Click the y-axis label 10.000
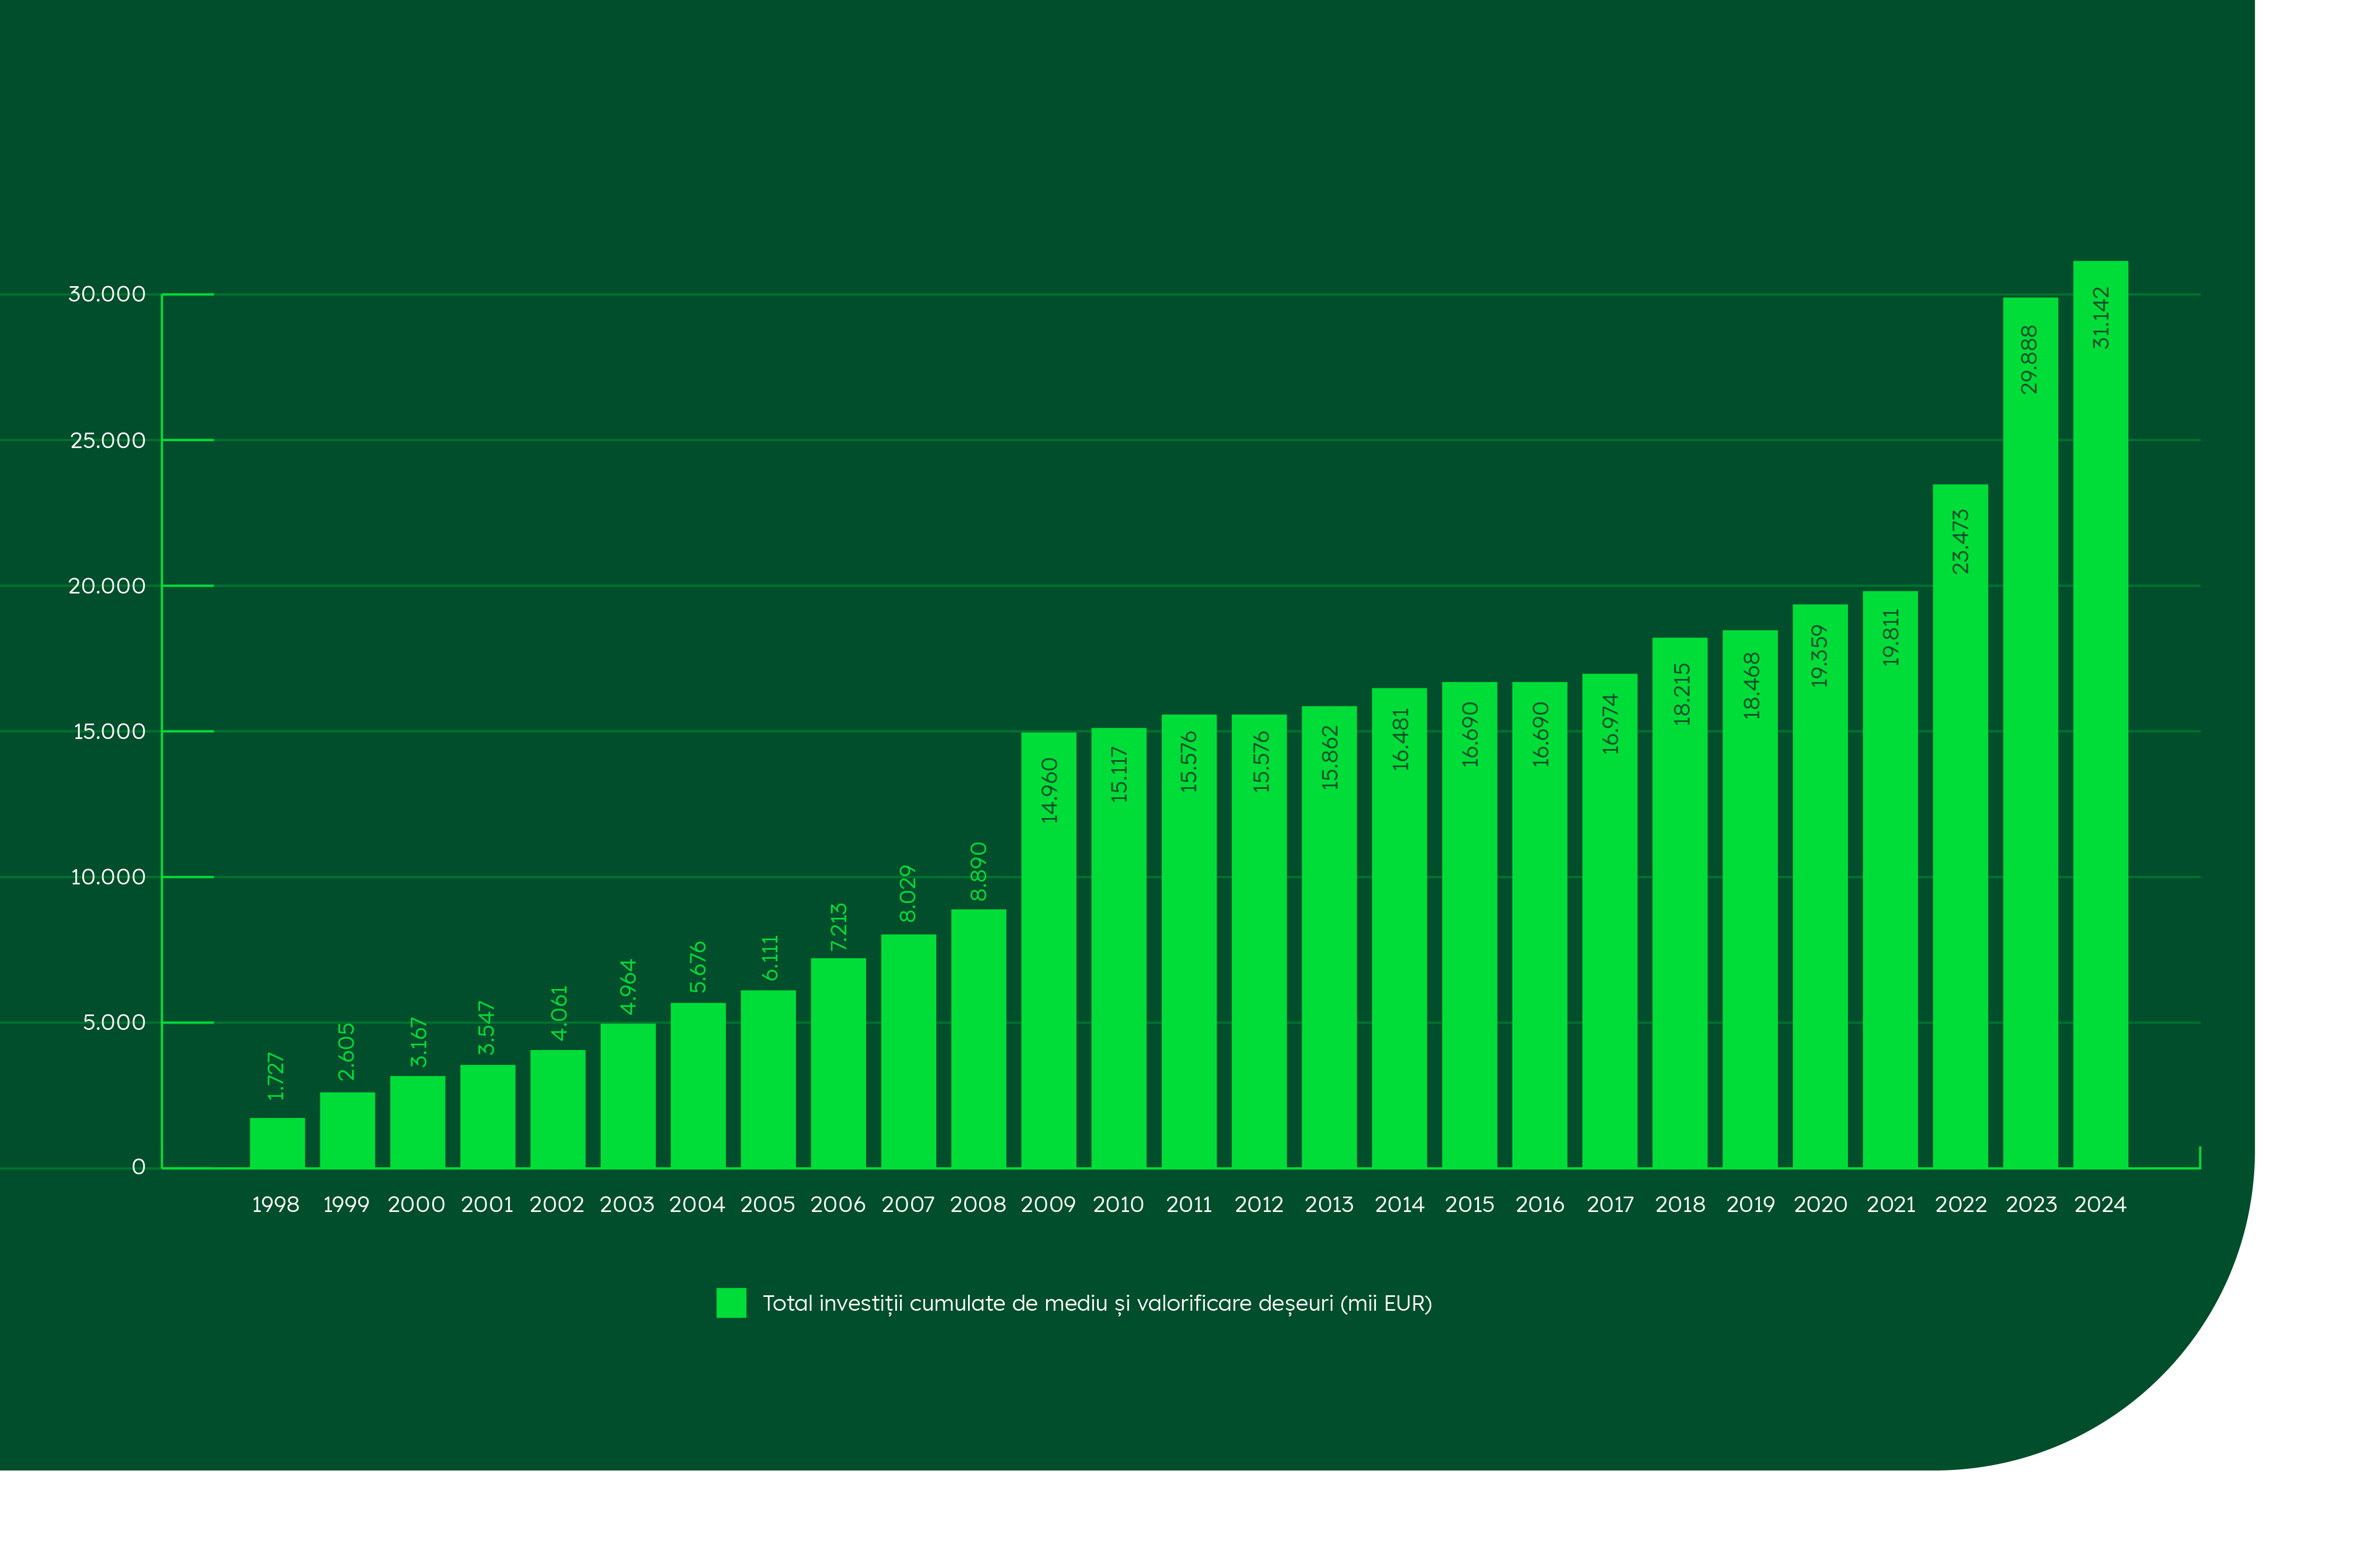 (107, 877)
